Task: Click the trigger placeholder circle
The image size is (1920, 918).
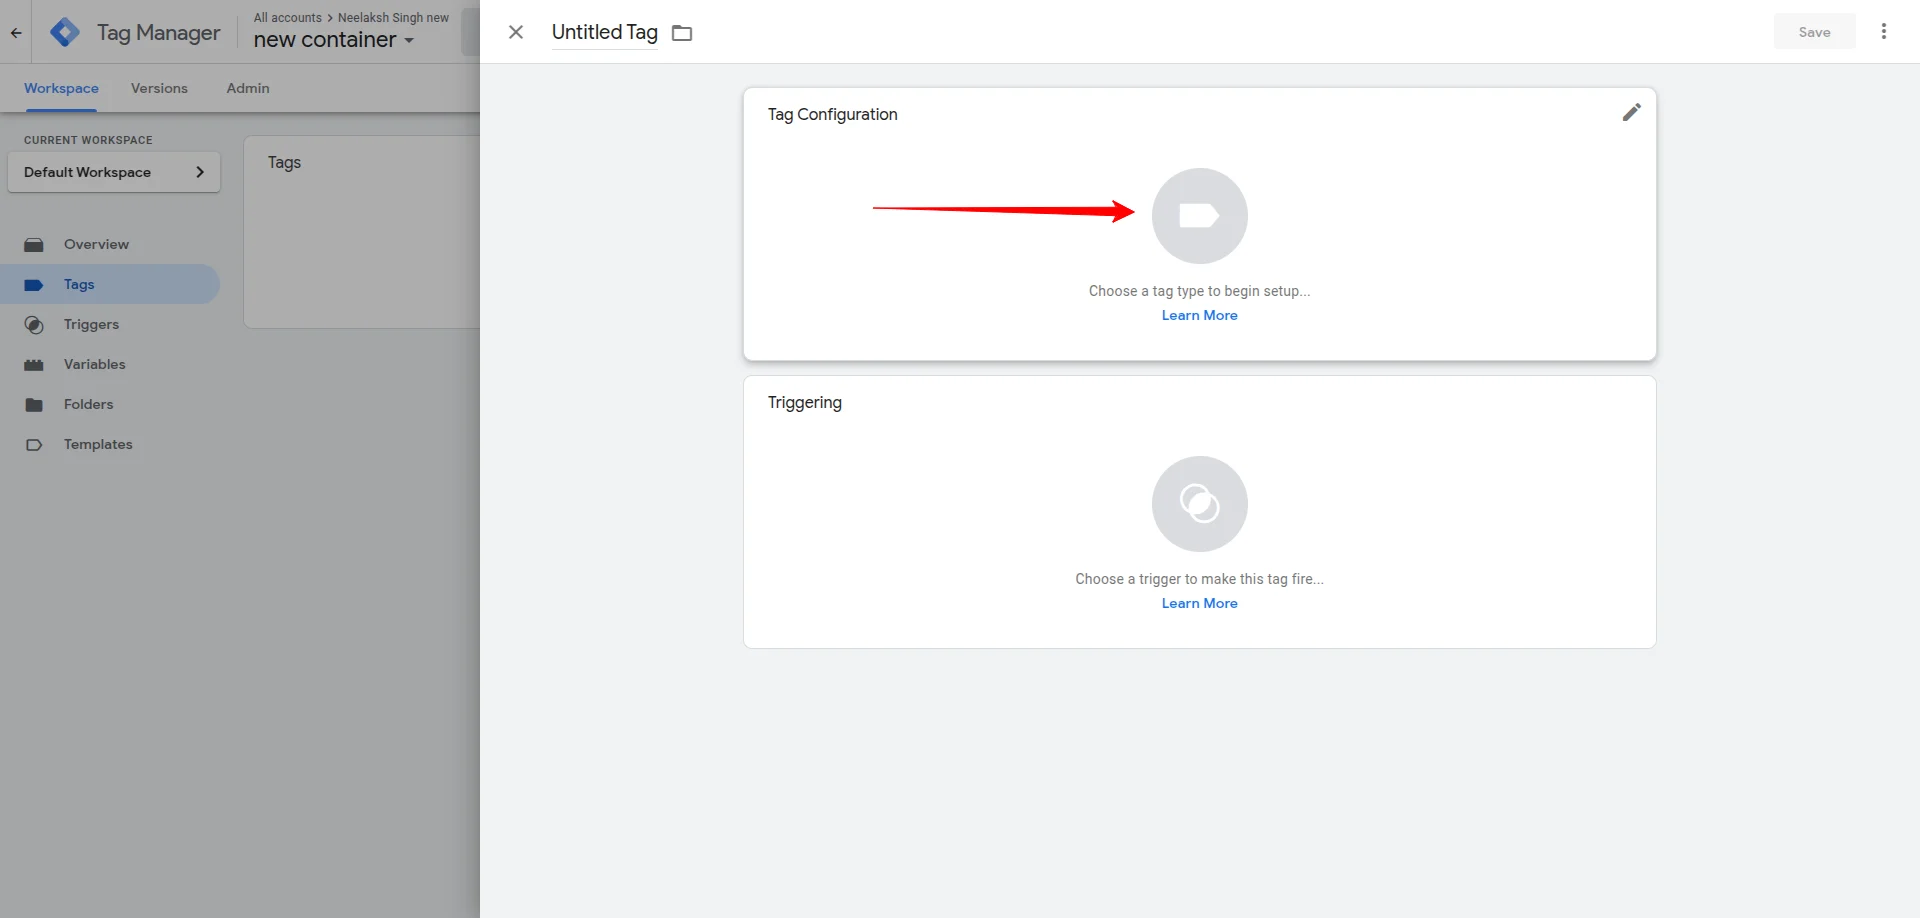Action: [x=1199, y=504]
